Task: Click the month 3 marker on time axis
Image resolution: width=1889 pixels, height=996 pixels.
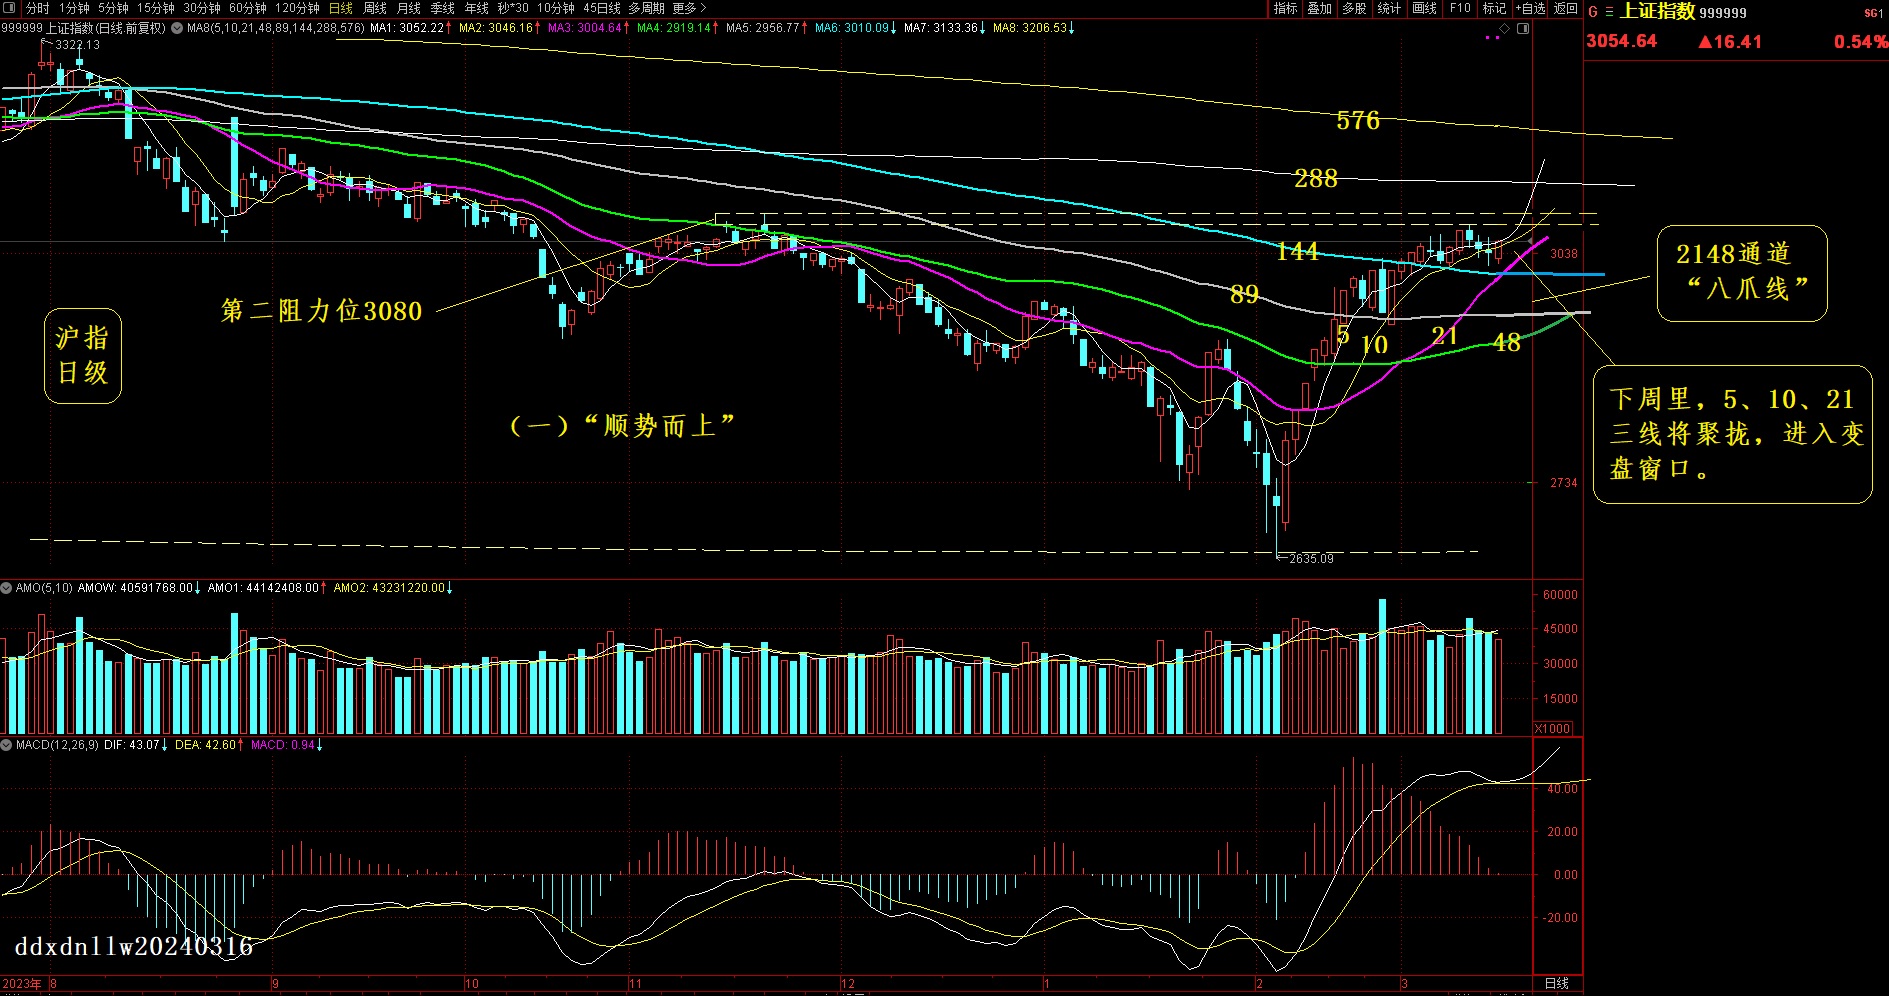Action: pos(1405,984)
